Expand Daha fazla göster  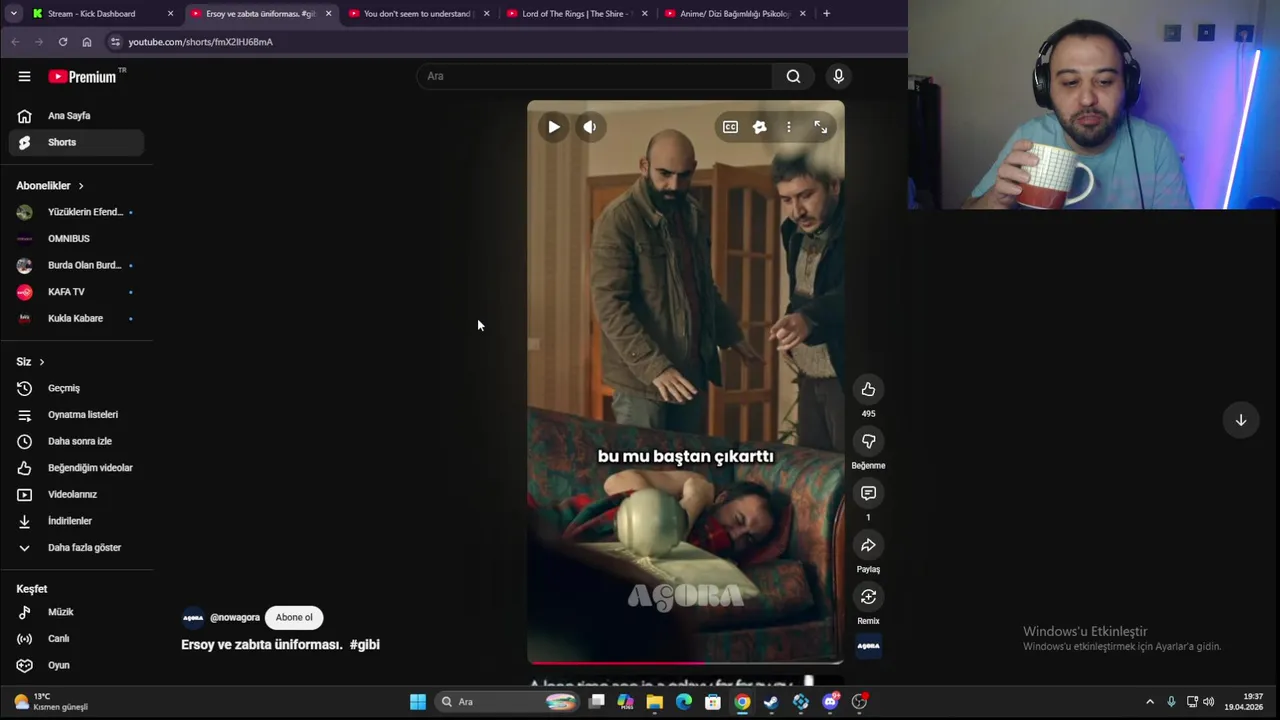click(x=77, y=548)
